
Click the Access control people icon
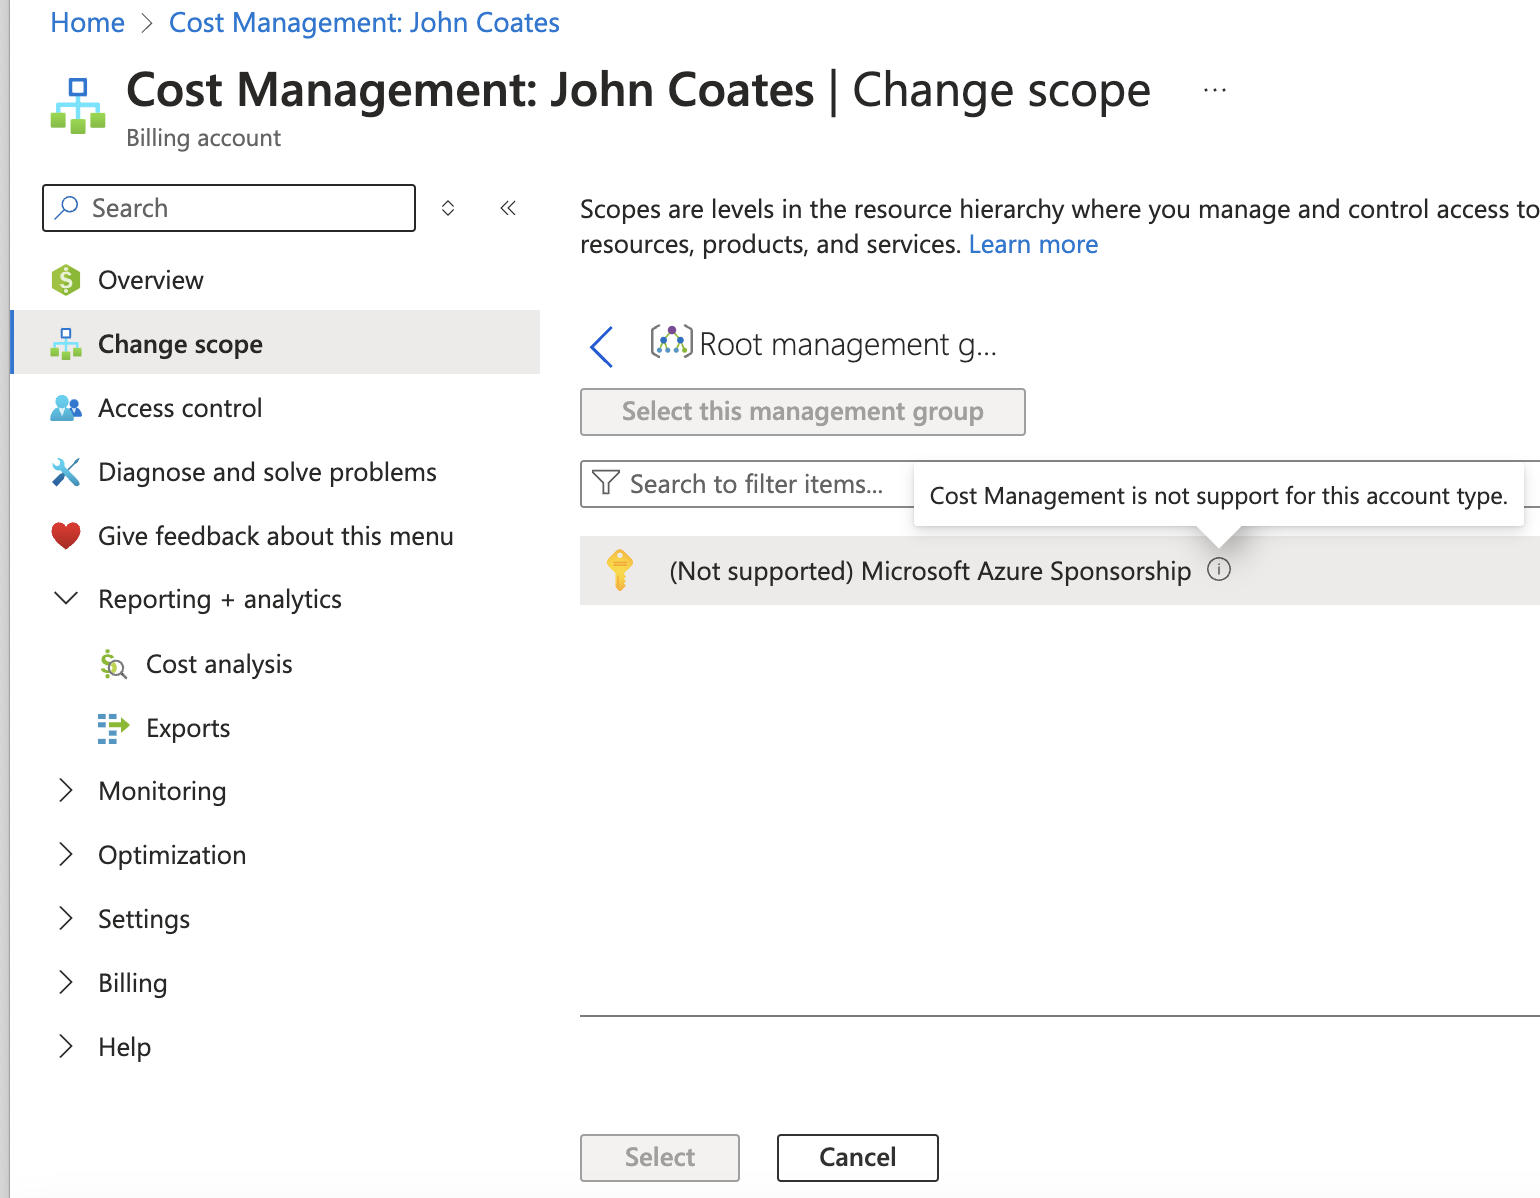point(66,408)
